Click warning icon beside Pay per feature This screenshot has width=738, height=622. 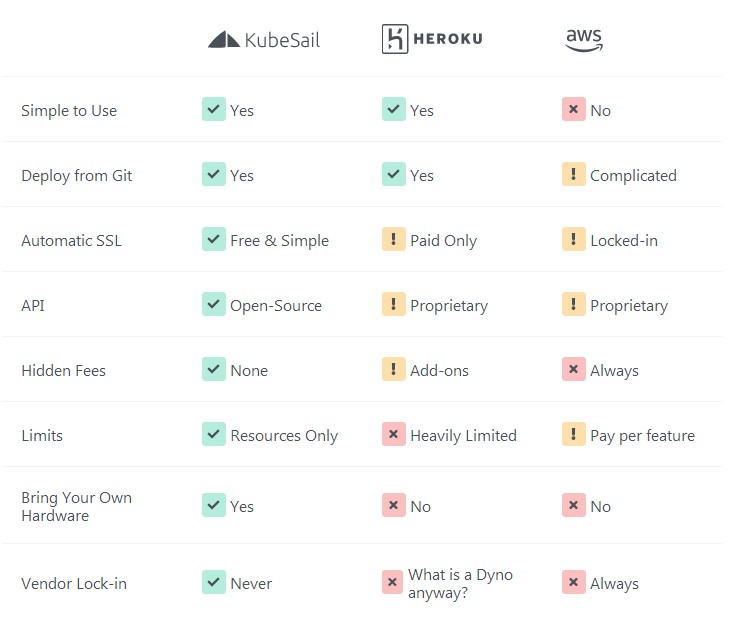(573, 434)
